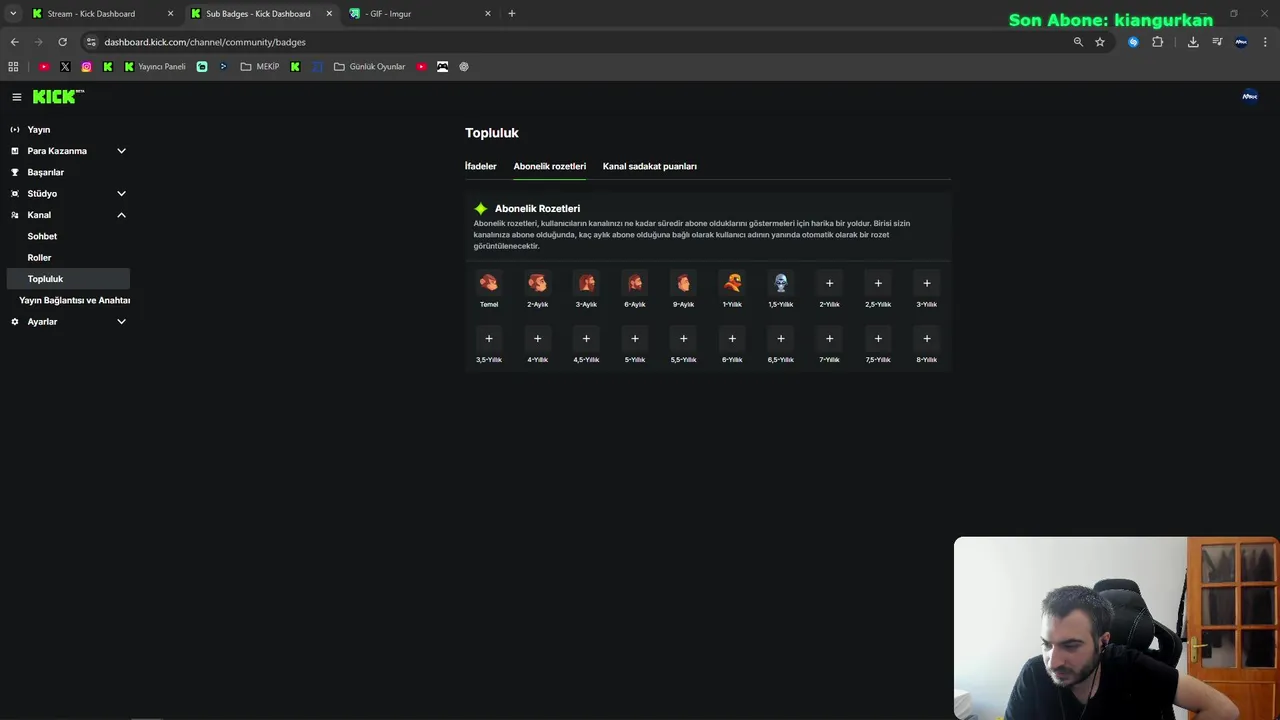Edit the 1-Yıllık badge icon

(x=732, y=283)
